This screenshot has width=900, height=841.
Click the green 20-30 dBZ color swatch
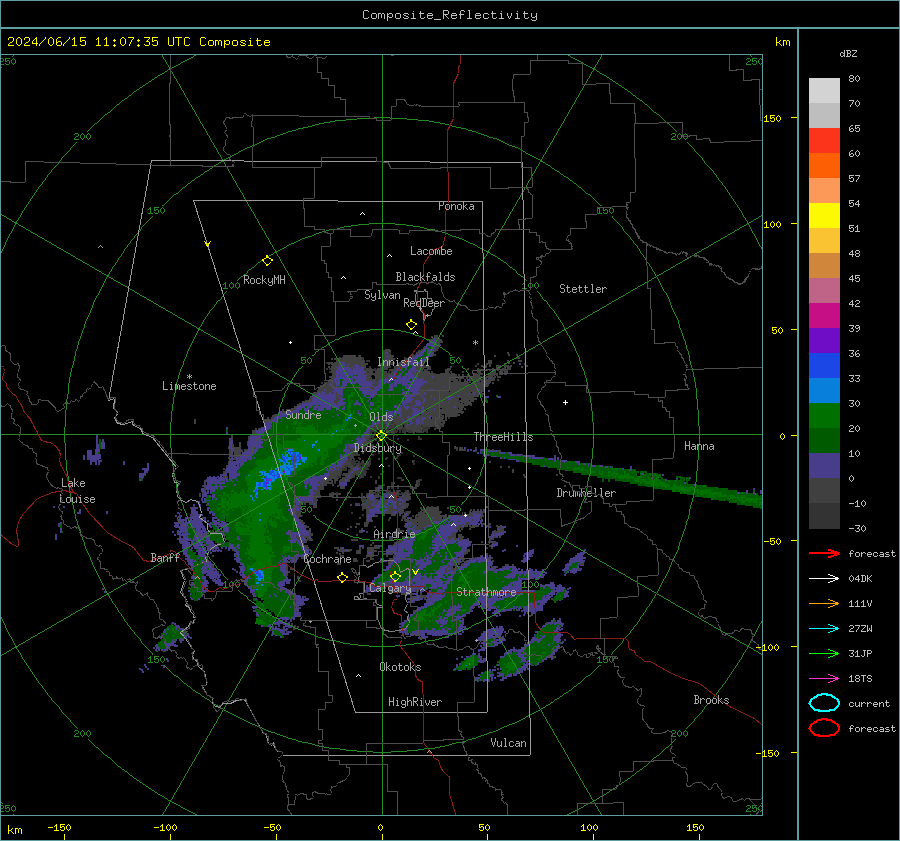(x=824, y=416)
